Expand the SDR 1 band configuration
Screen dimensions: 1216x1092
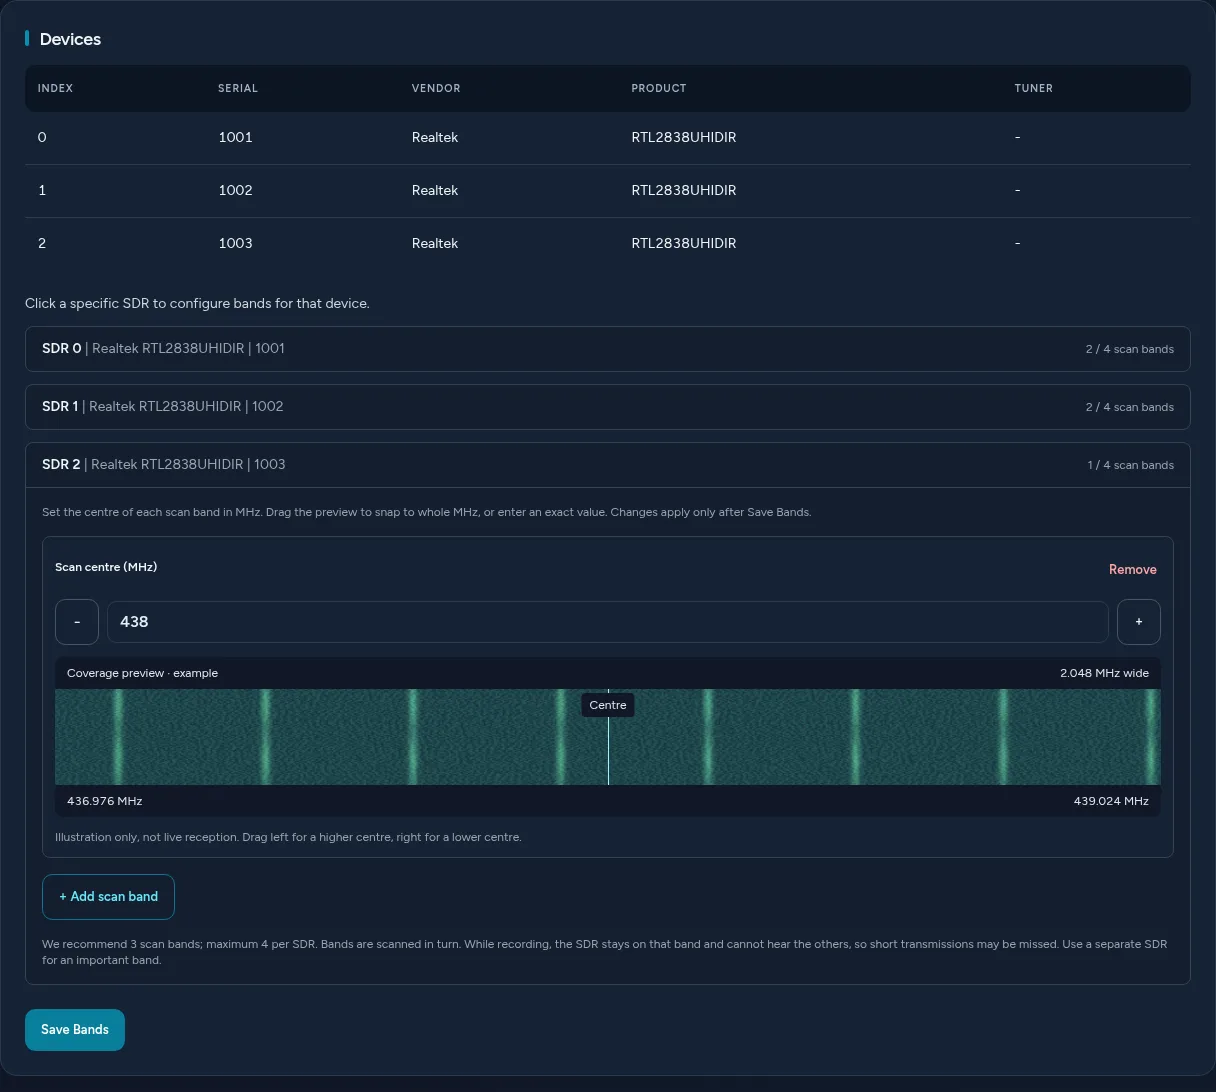click(x=608, y=407)
